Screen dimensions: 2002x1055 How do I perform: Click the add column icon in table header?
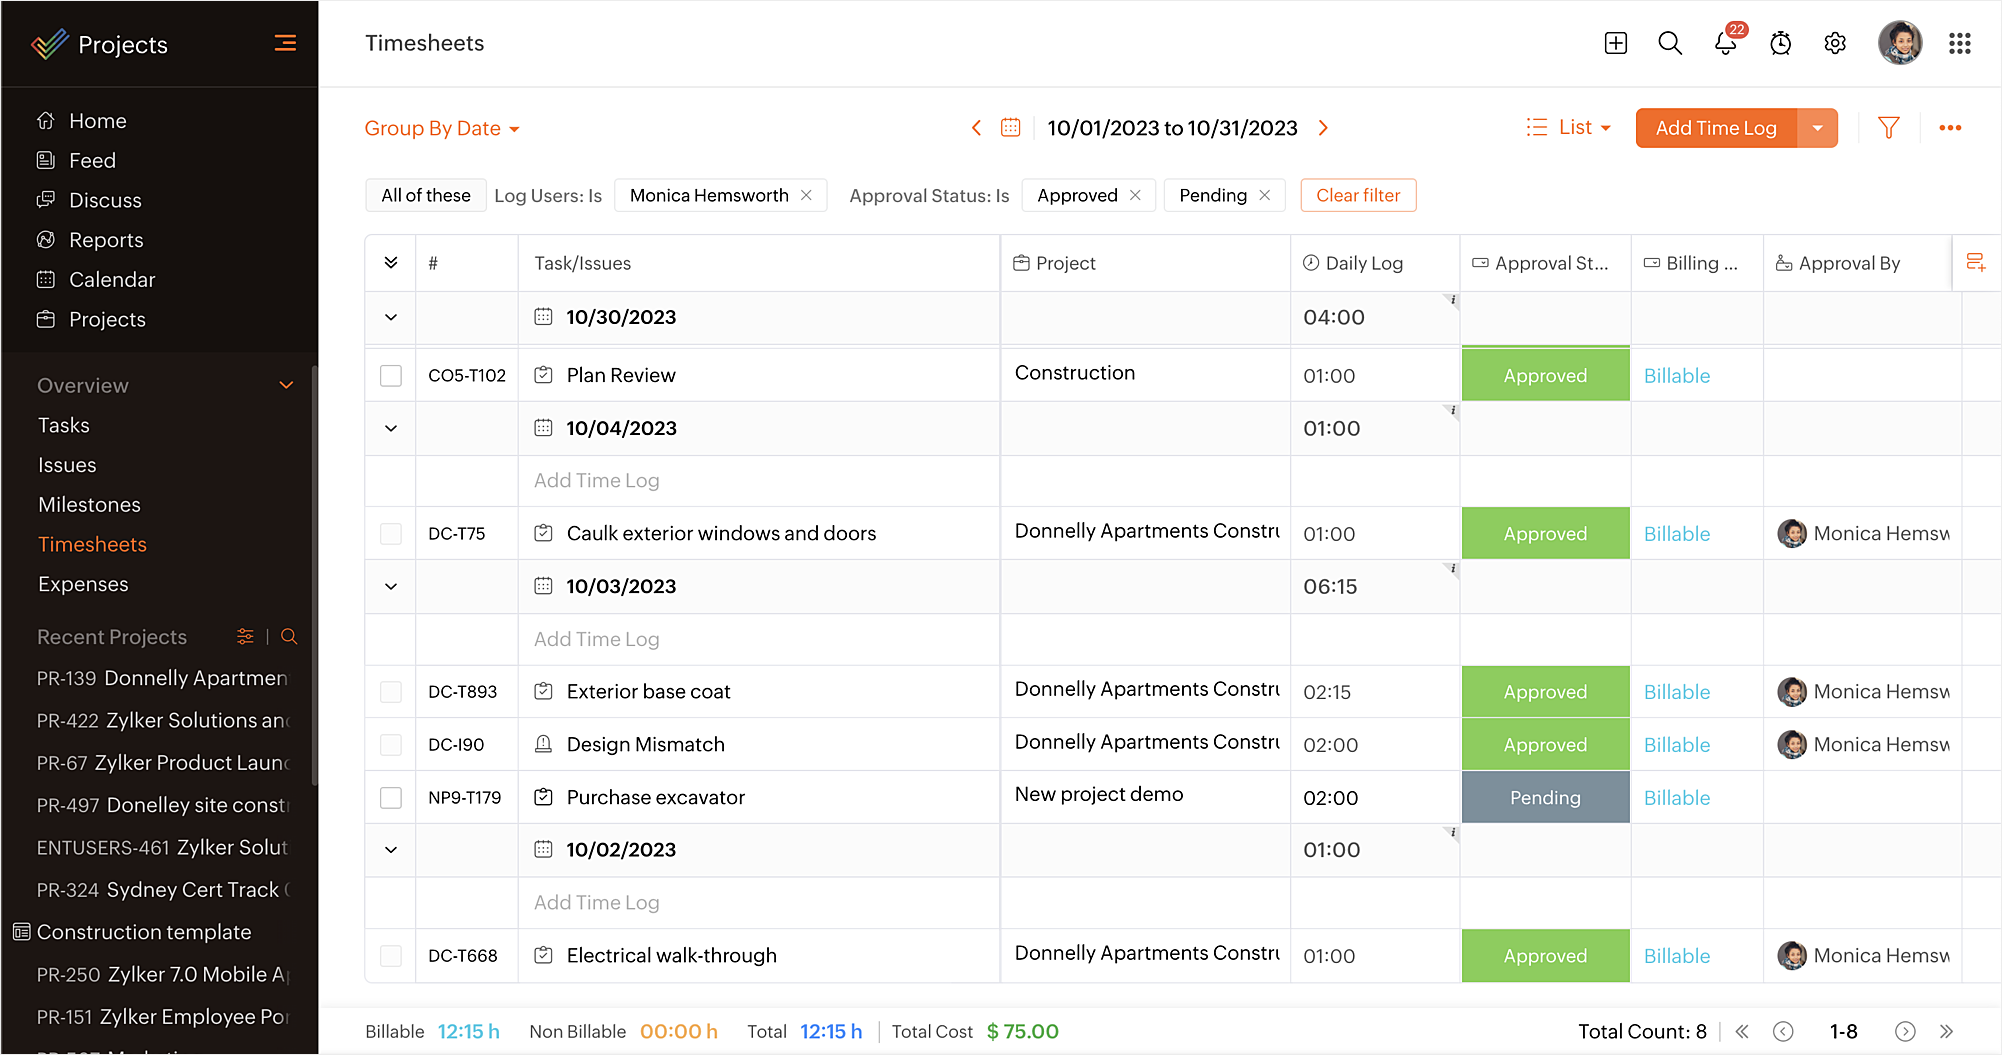(1975, 262)
